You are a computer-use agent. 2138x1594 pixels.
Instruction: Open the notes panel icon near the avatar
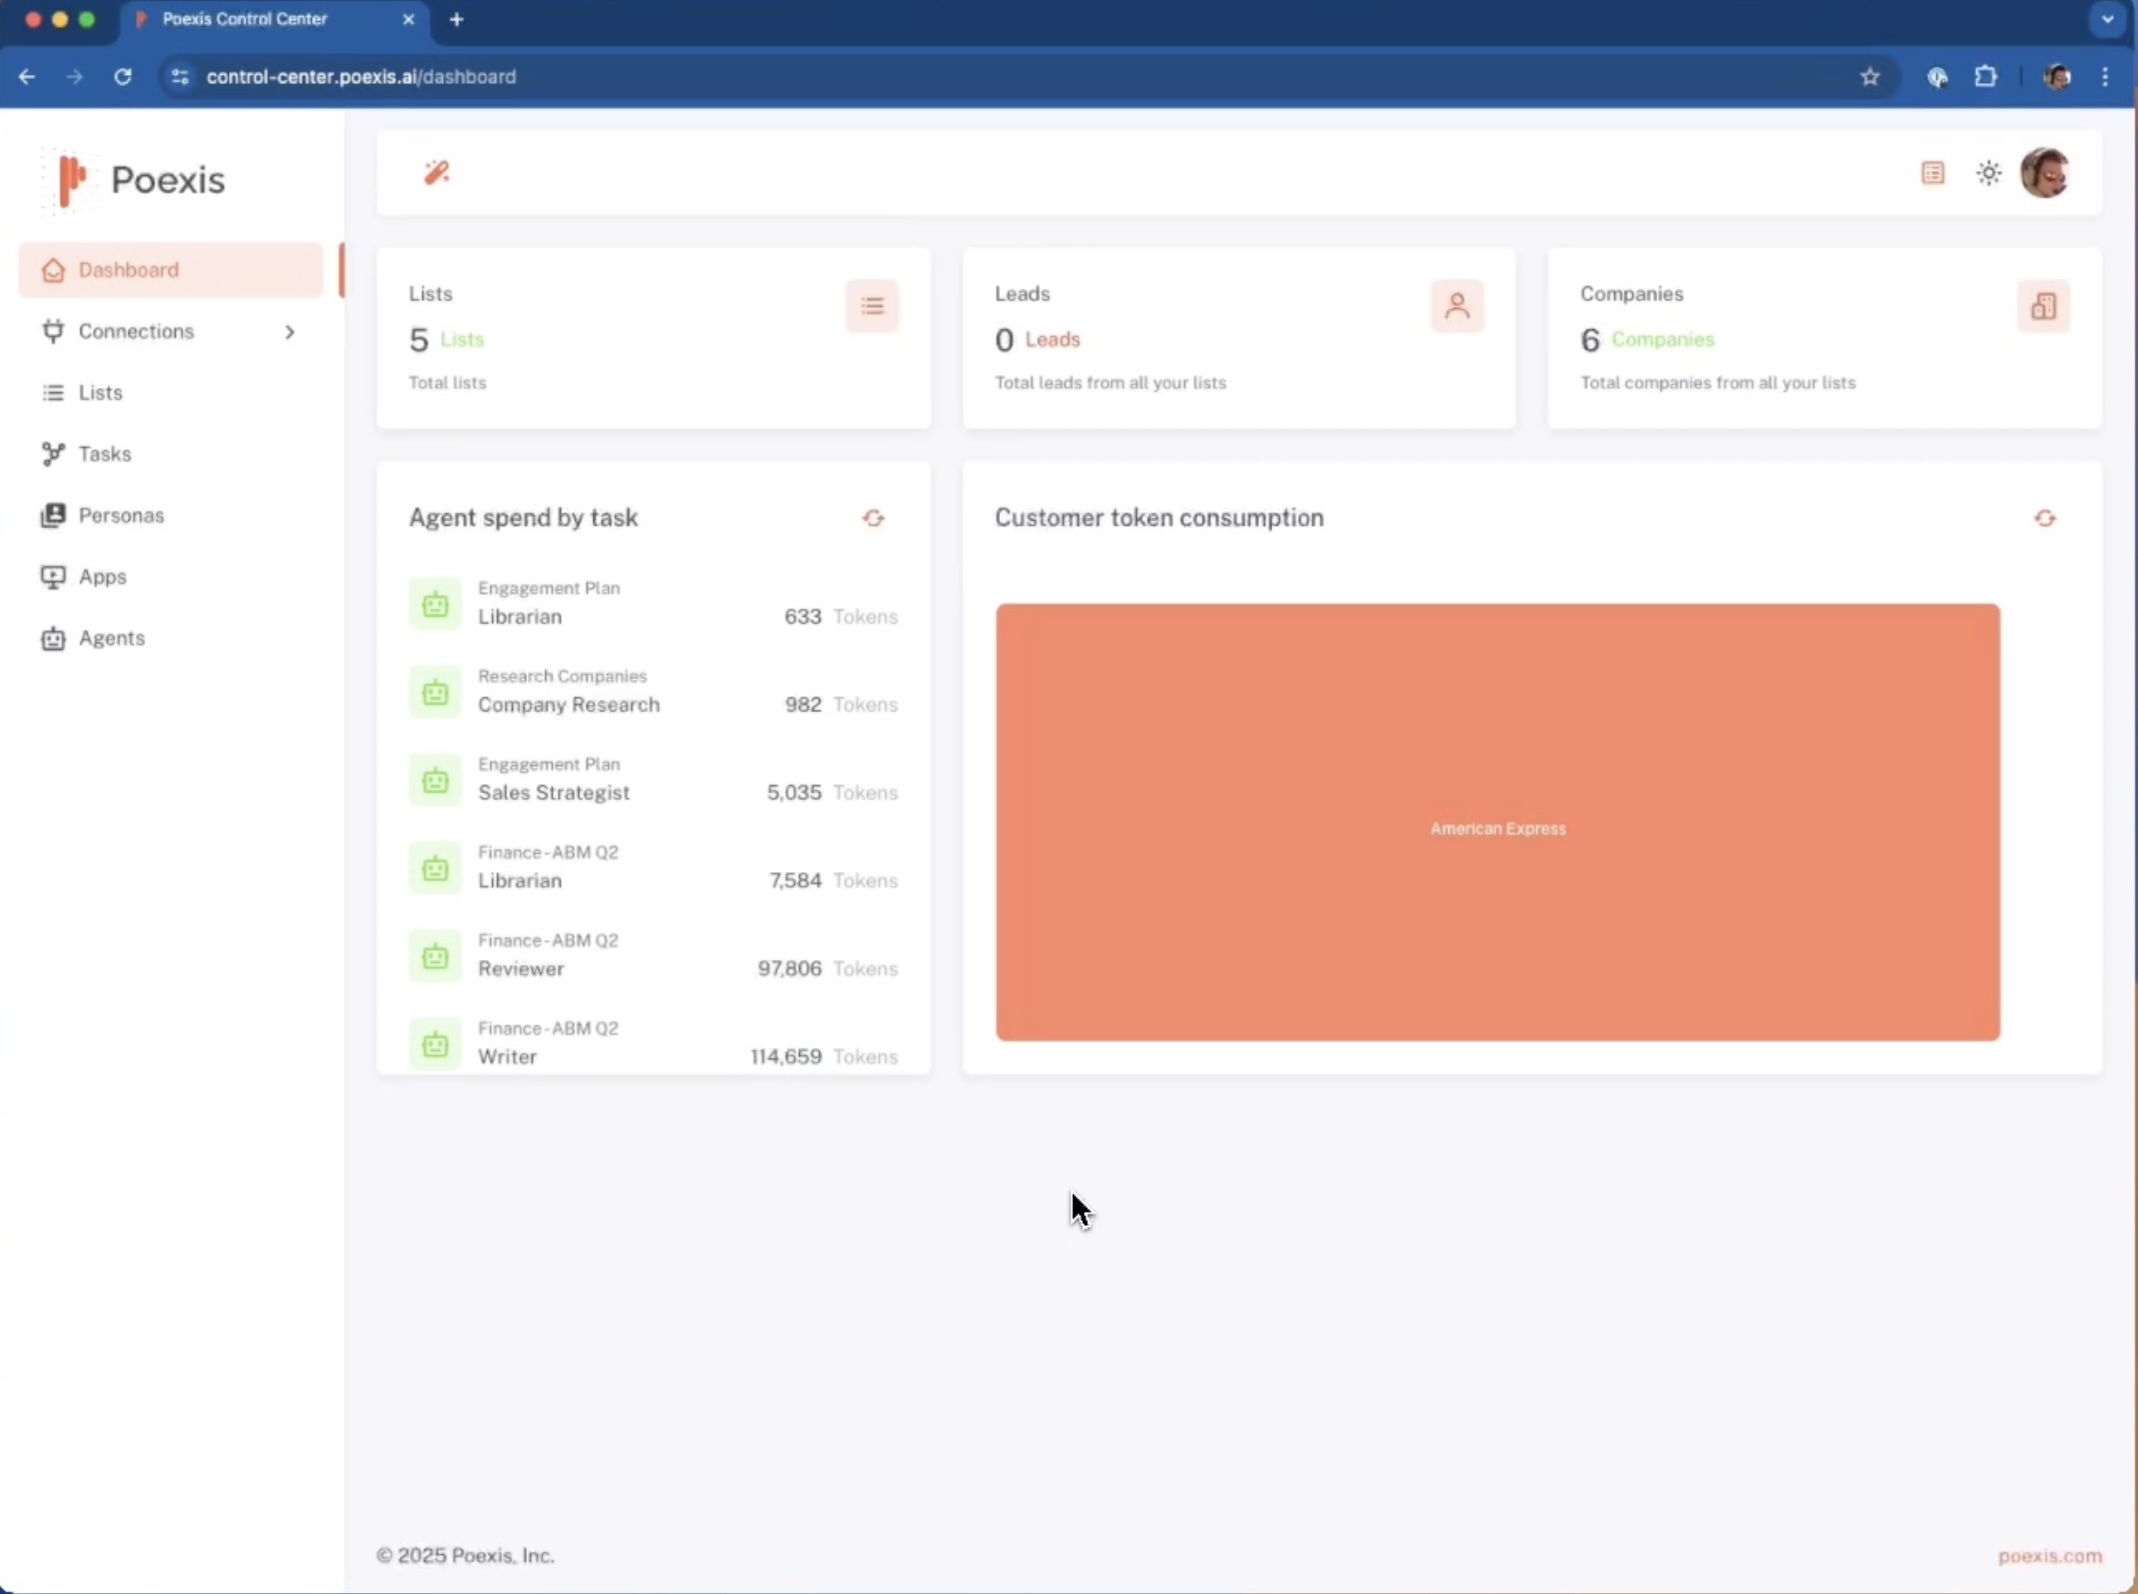click(1932, 173)
